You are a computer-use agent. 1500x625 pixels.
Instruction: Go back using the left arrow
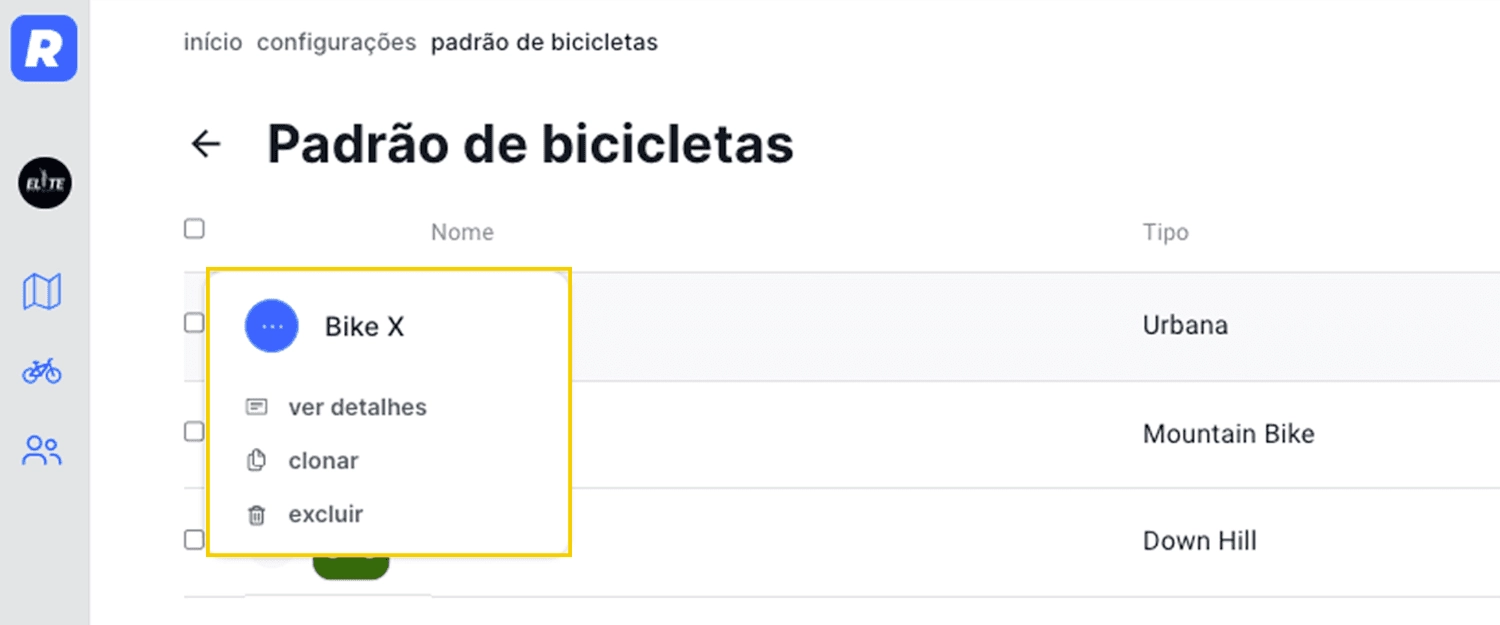pyautogui.click(x=206, y=144)
